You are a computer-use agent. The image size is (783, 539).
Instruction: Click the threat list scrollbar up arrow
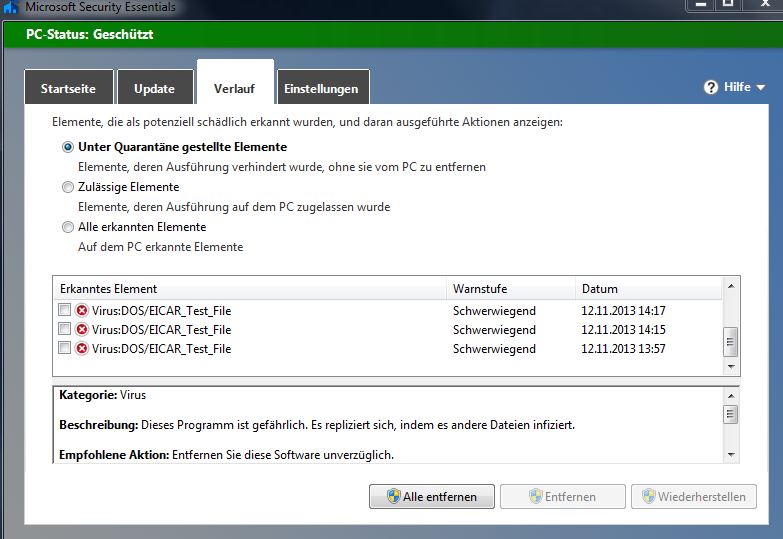tap(731, 286)
